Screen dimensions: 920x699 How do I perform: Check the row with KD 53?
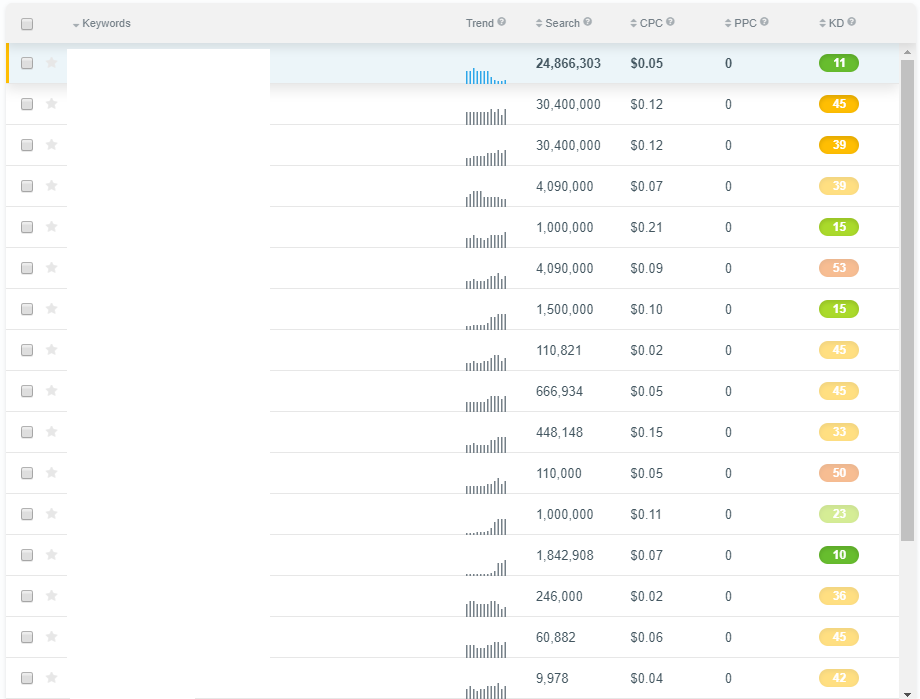tap(27, 268)
